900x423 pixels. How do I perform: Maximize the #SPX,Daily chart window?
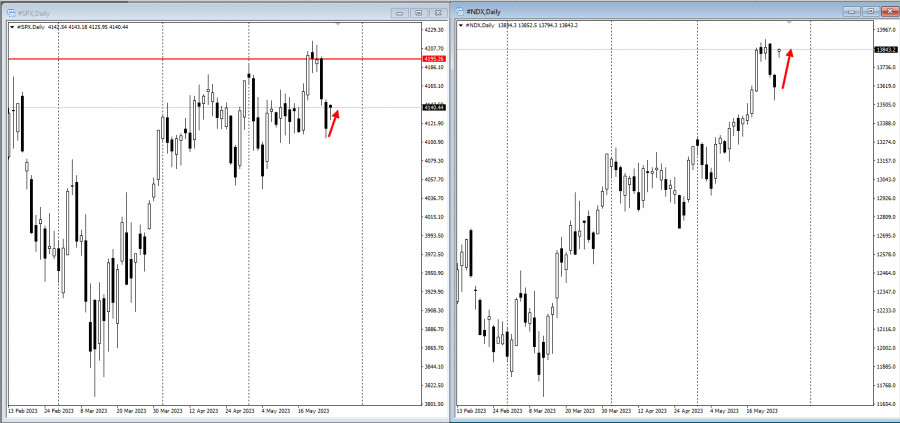(x=418, y=13)
